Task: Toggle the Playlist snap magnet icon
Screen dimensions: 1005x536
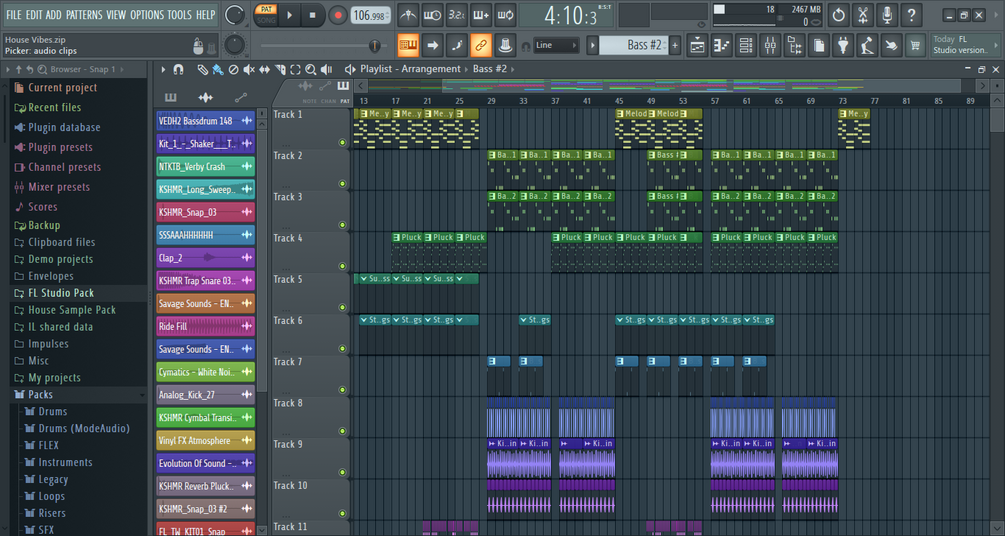Action: point(178,69)
